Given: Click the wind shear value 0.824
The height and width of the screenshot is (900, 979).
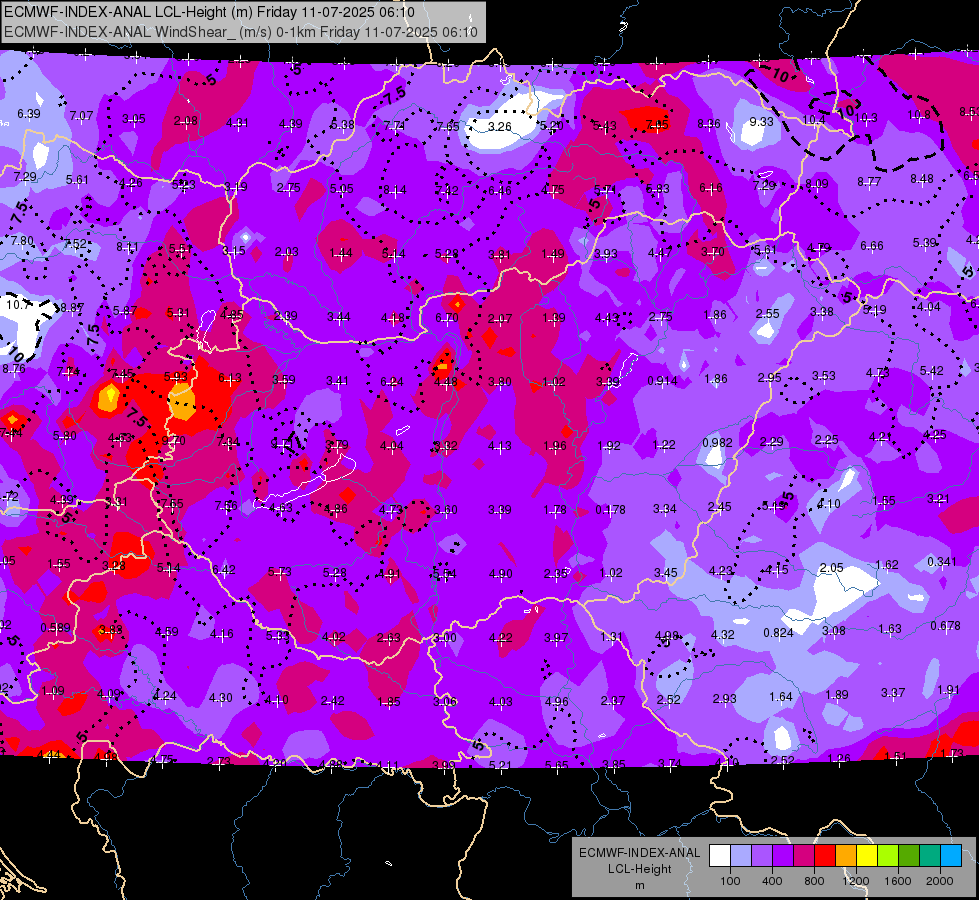Looking at the screenshot, I should [779, 633].
